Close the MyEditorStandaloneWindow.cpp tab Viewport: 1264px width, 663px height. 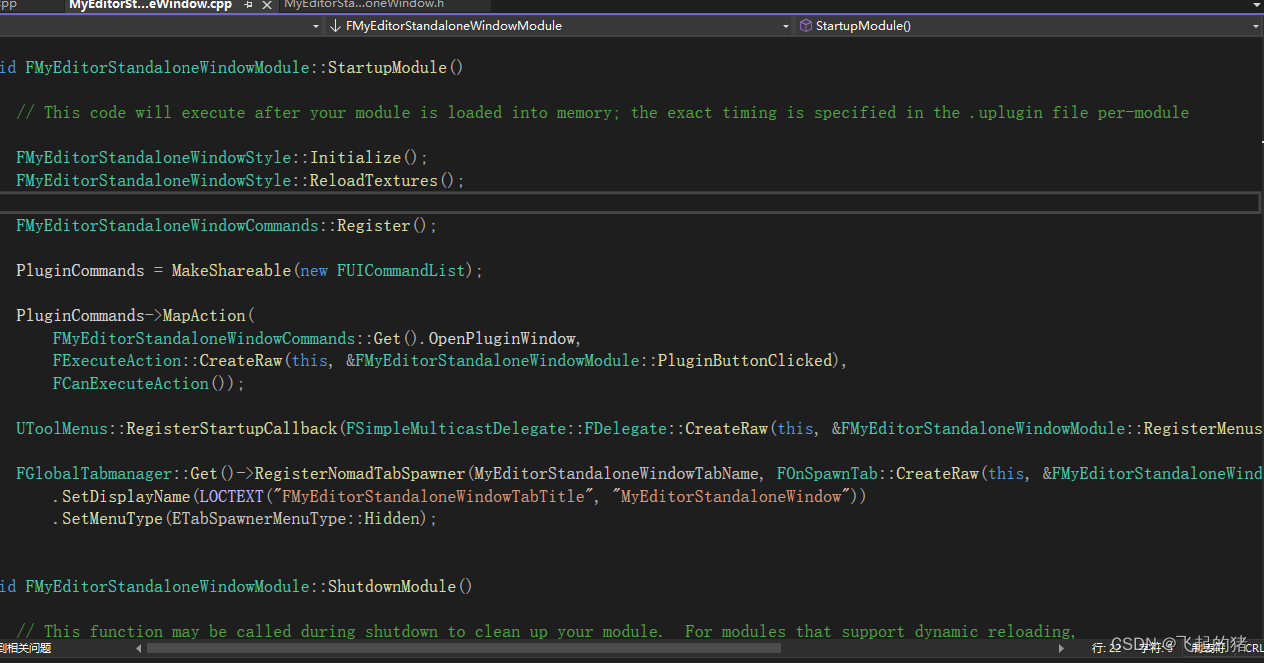click(267, 5)
